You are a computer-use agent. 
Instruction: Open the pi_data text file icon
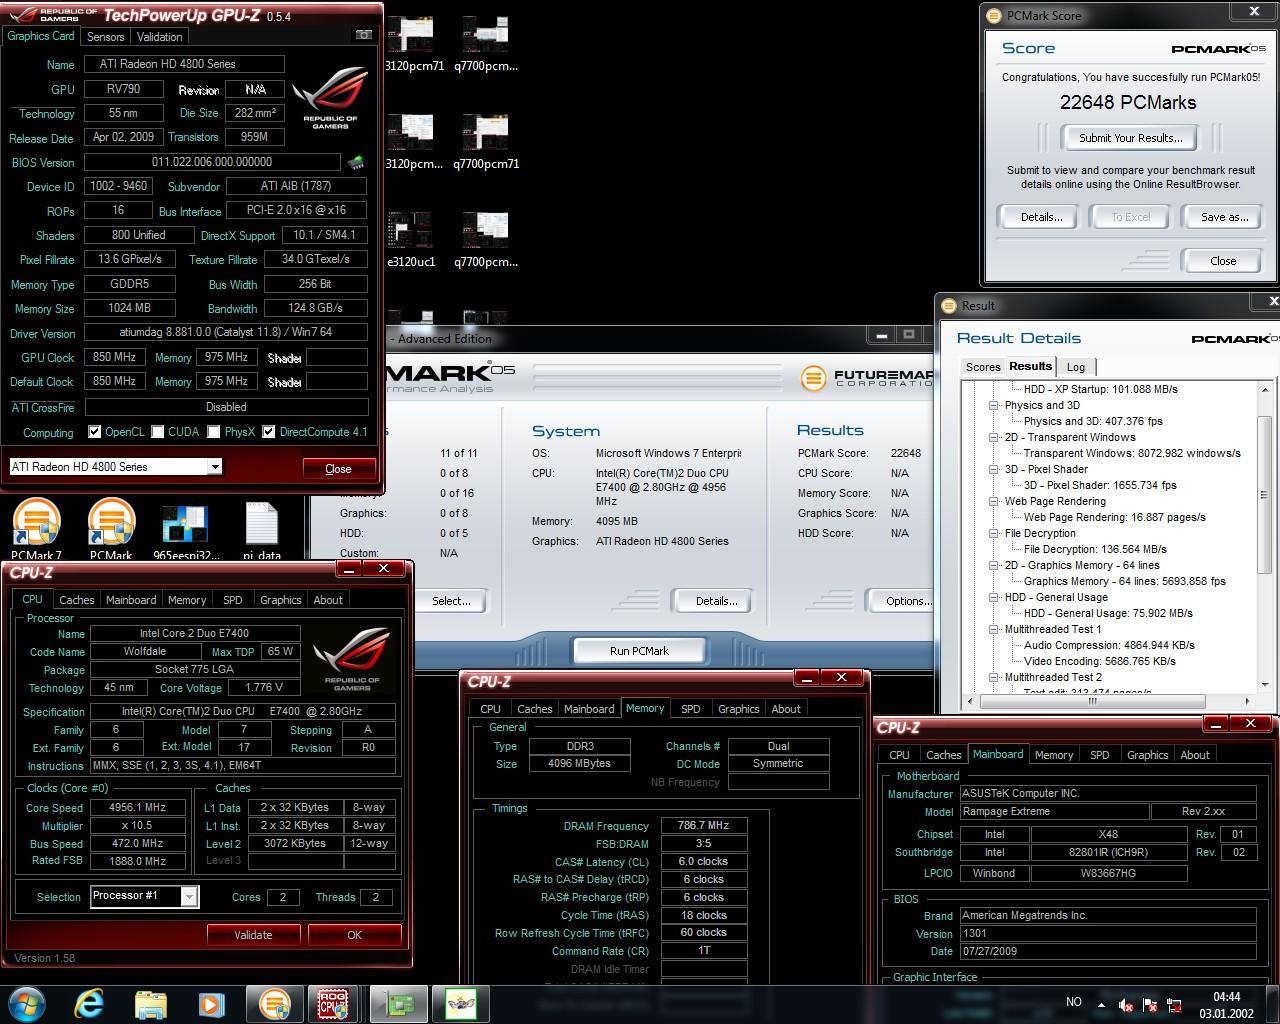pyautogui.click(x=261, y=530)
